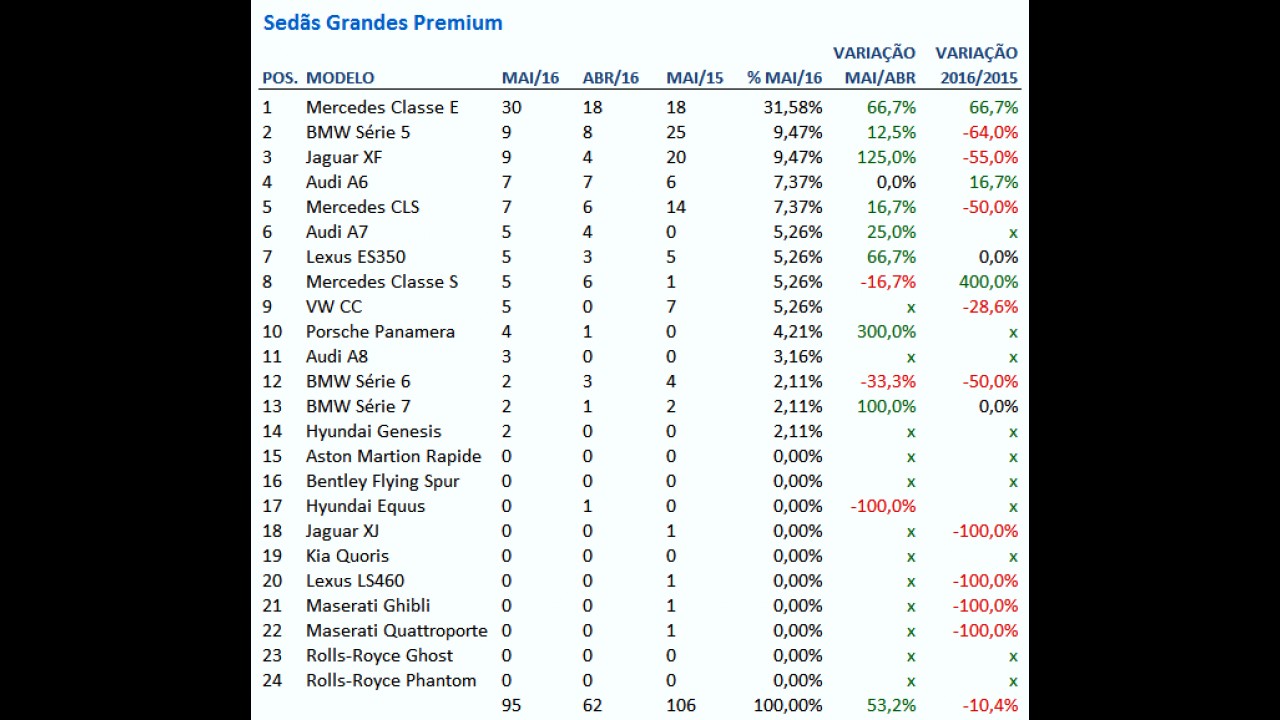Image resolution: width=1280 pixels, height=720 pixels.
Task: Select the 'Mercedes Classe E' model name
Action: [x=382, y=107]
